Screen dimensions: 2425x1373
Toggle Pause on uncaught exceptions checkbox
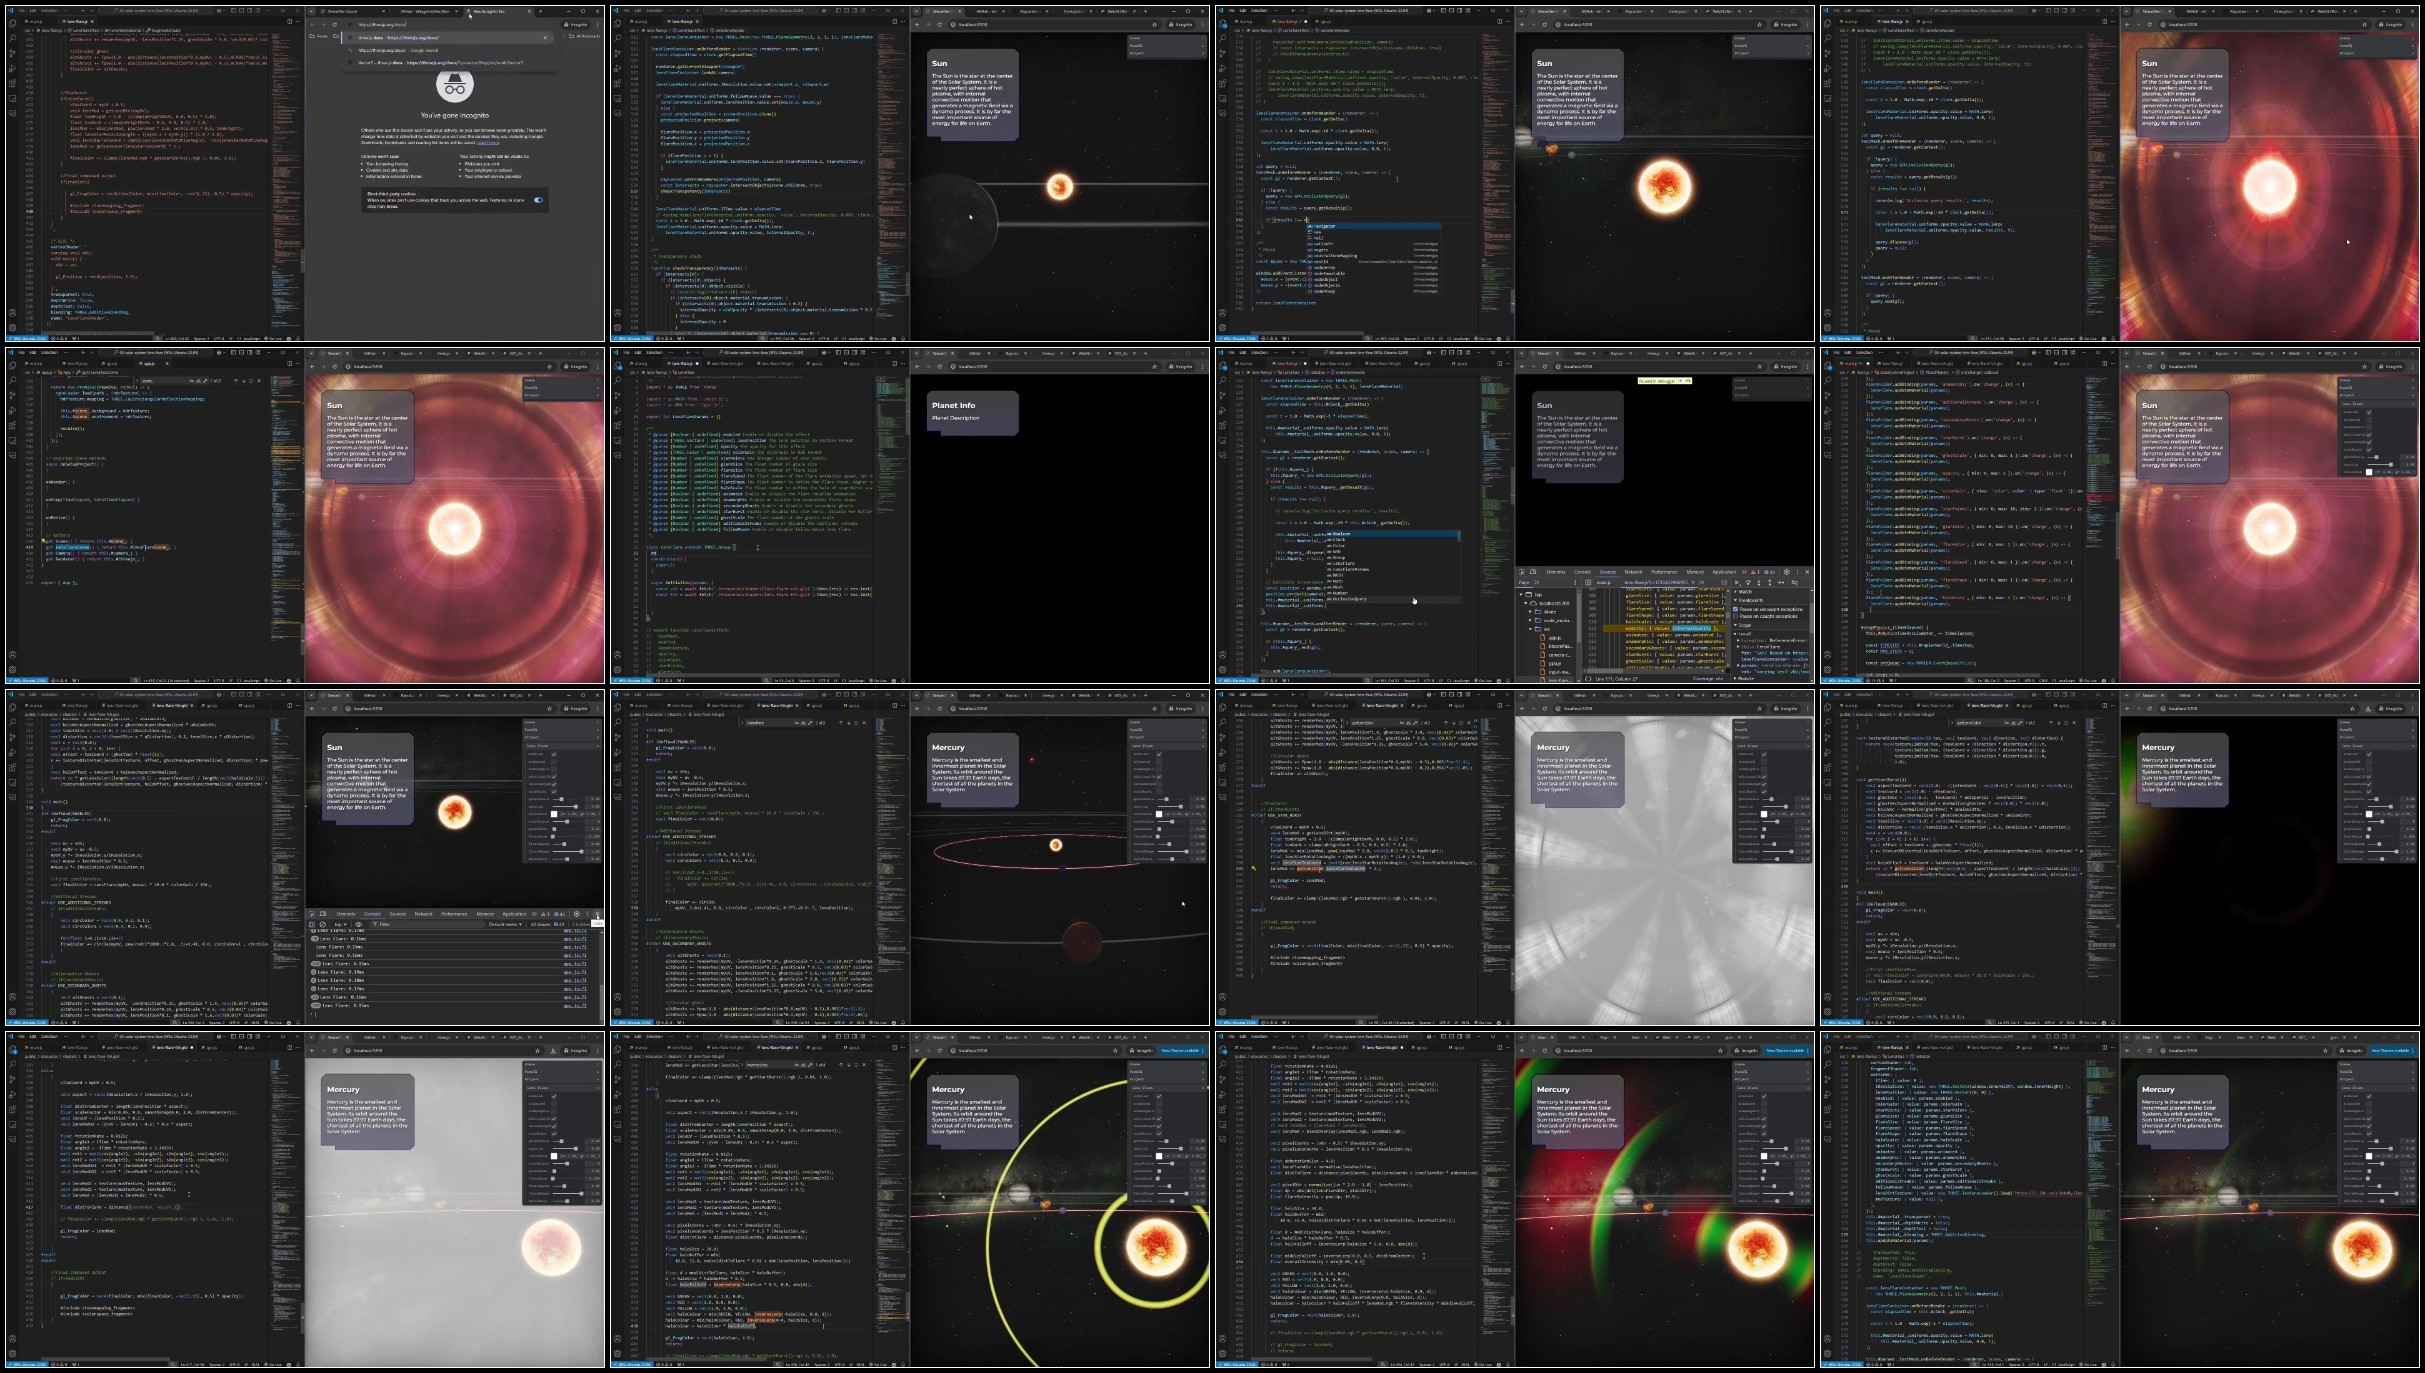pyautogui.click(x=1736, y=609)
